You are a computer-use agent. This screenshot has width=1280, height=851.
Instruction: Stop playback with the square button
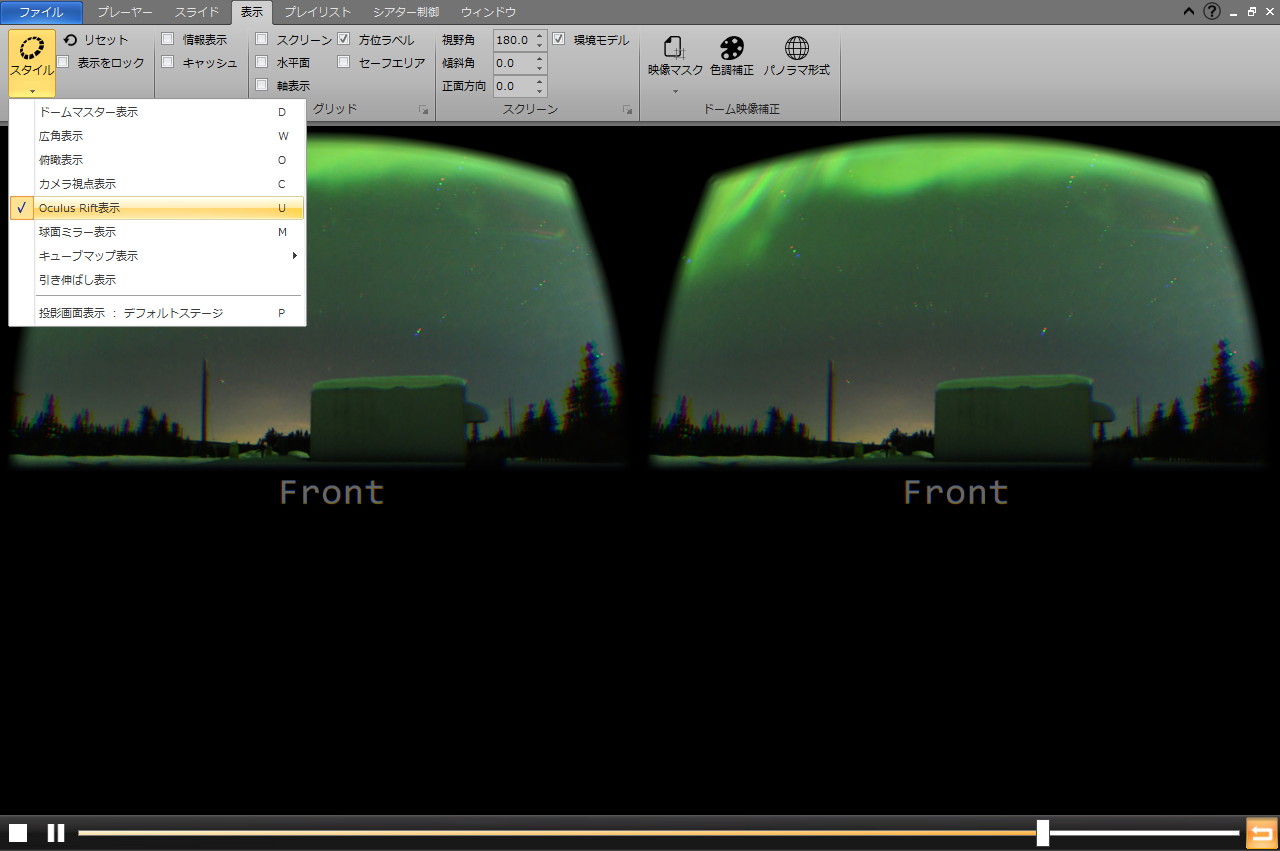pos(18,833)
